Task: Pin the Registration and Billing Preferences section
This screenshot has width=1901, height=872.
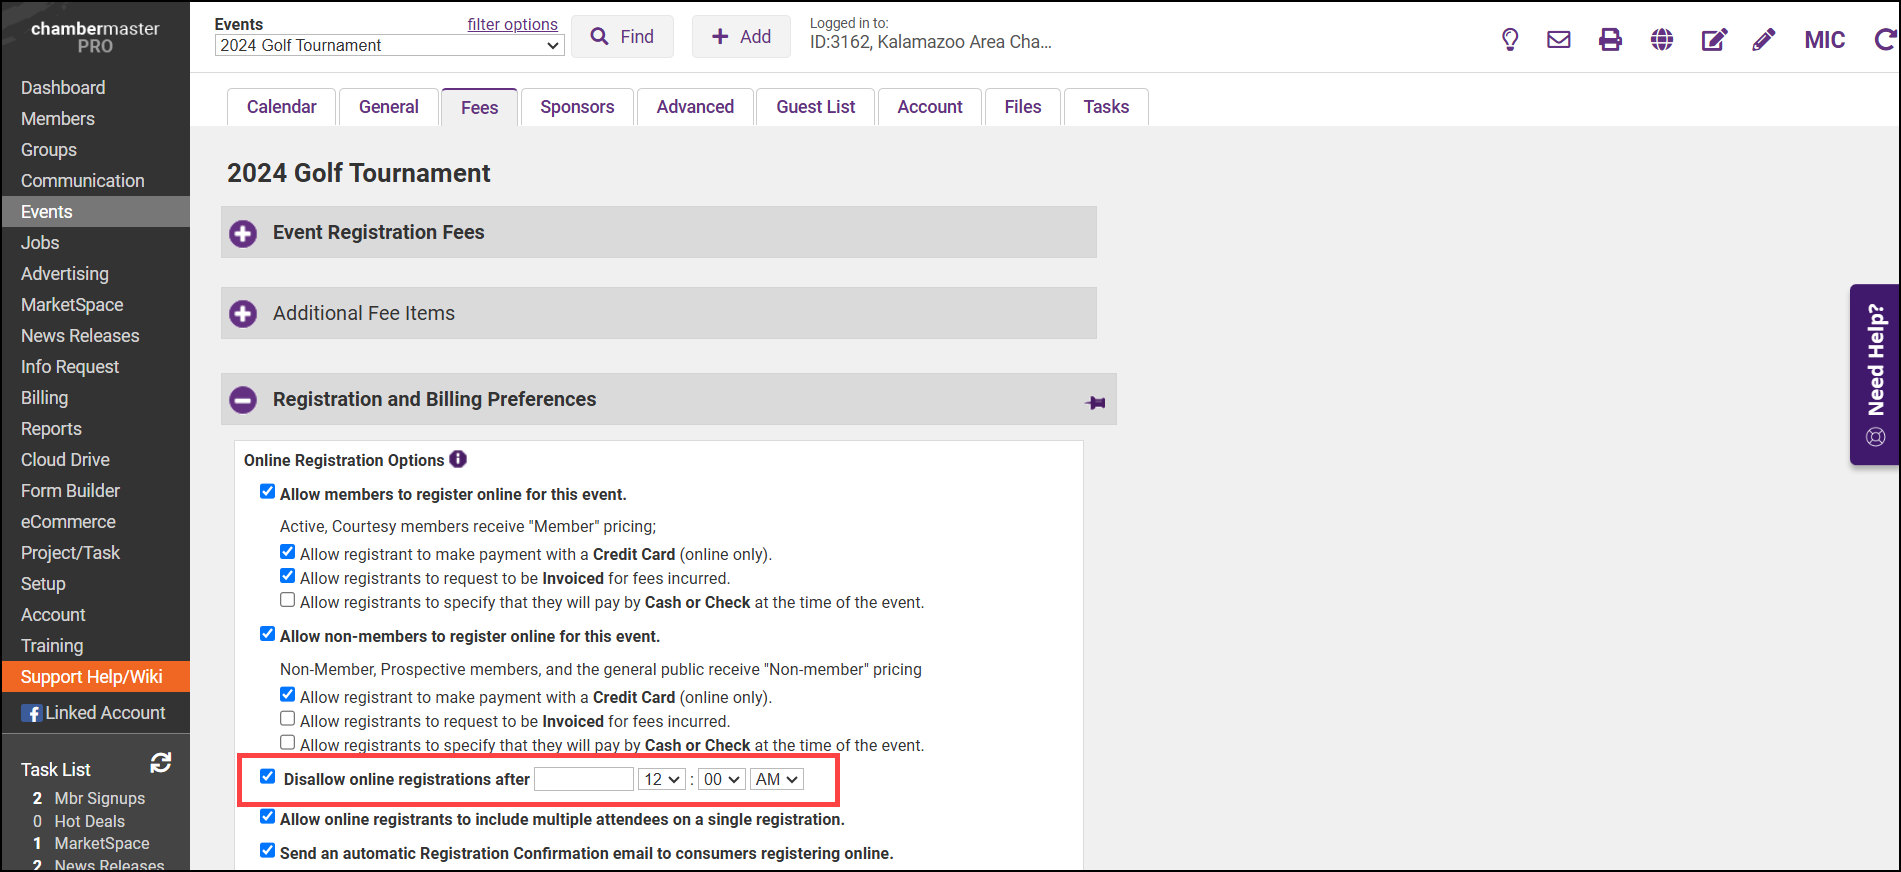Action: (x=1095, y=402)
